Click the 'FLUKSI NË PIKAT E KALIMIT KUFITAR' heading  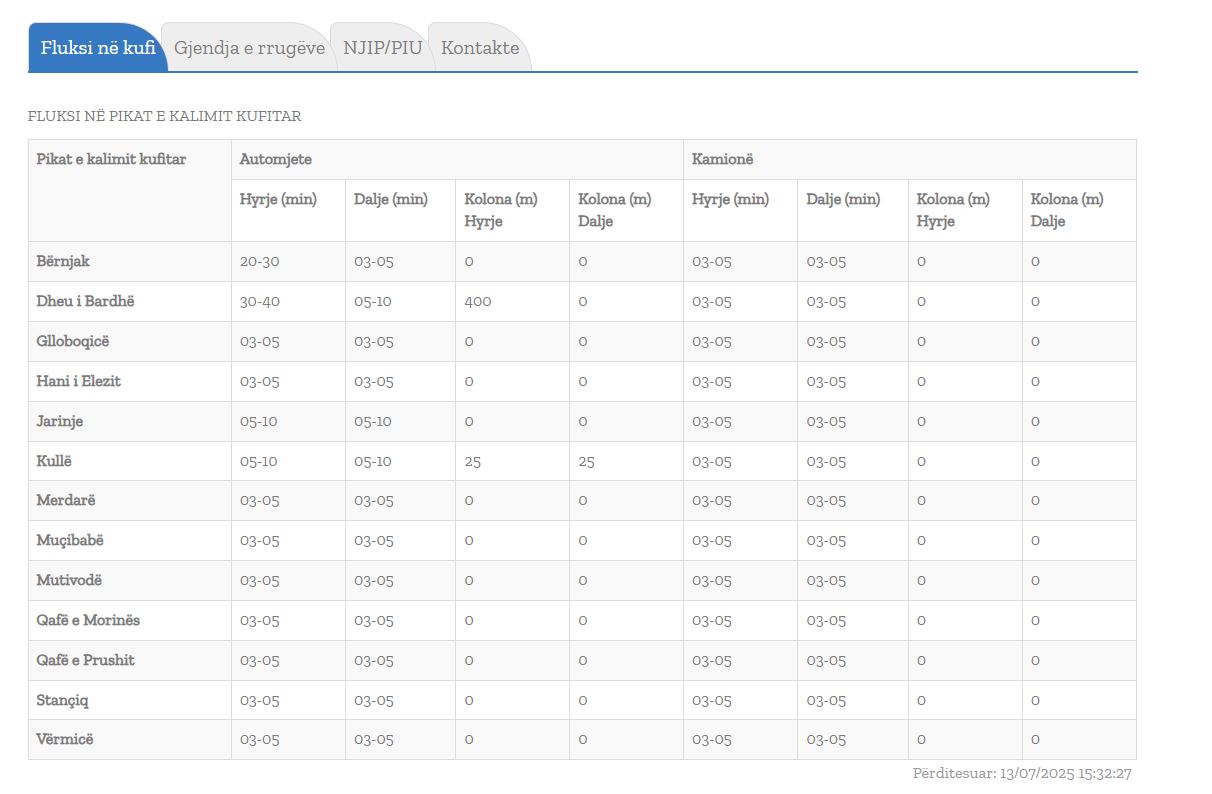pos(165,117)
